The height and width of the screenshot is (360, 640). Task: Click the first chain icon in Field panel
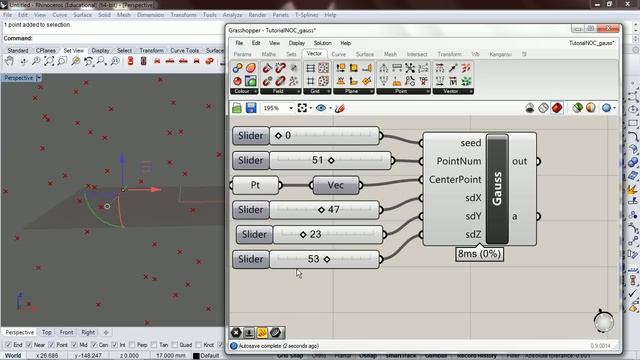(267, 68)
